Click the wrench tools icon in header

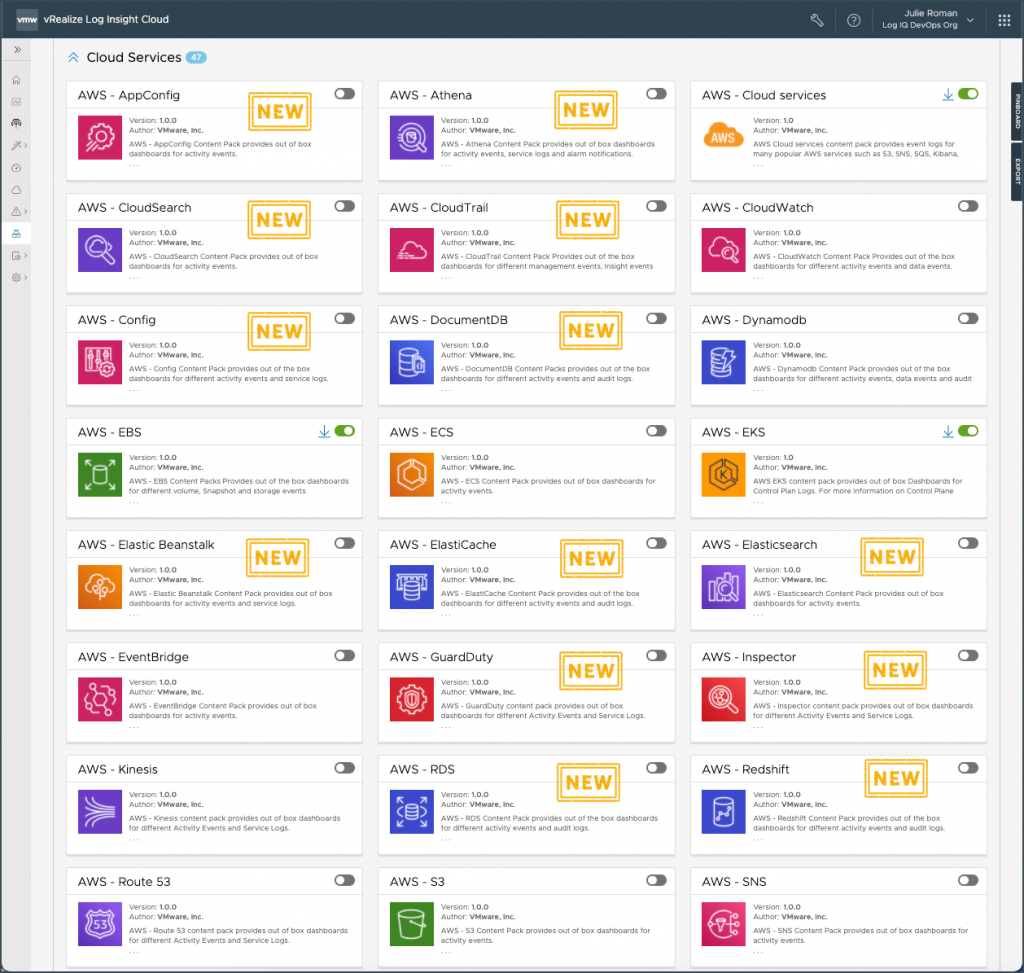pyautogui.click(x=816, y=20)
